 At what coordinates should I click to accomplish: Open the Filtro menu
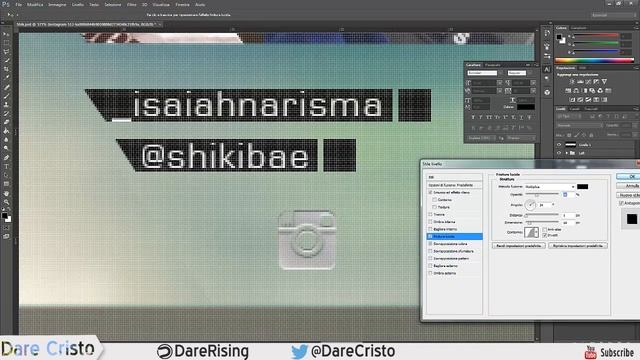(x=131, y=4)
